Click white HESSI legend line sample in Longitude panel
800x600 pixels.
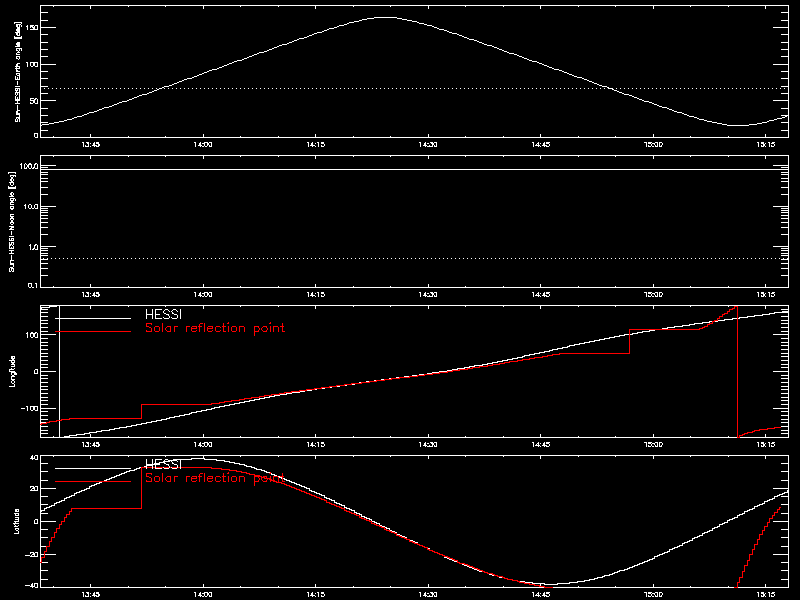(93, 318)
